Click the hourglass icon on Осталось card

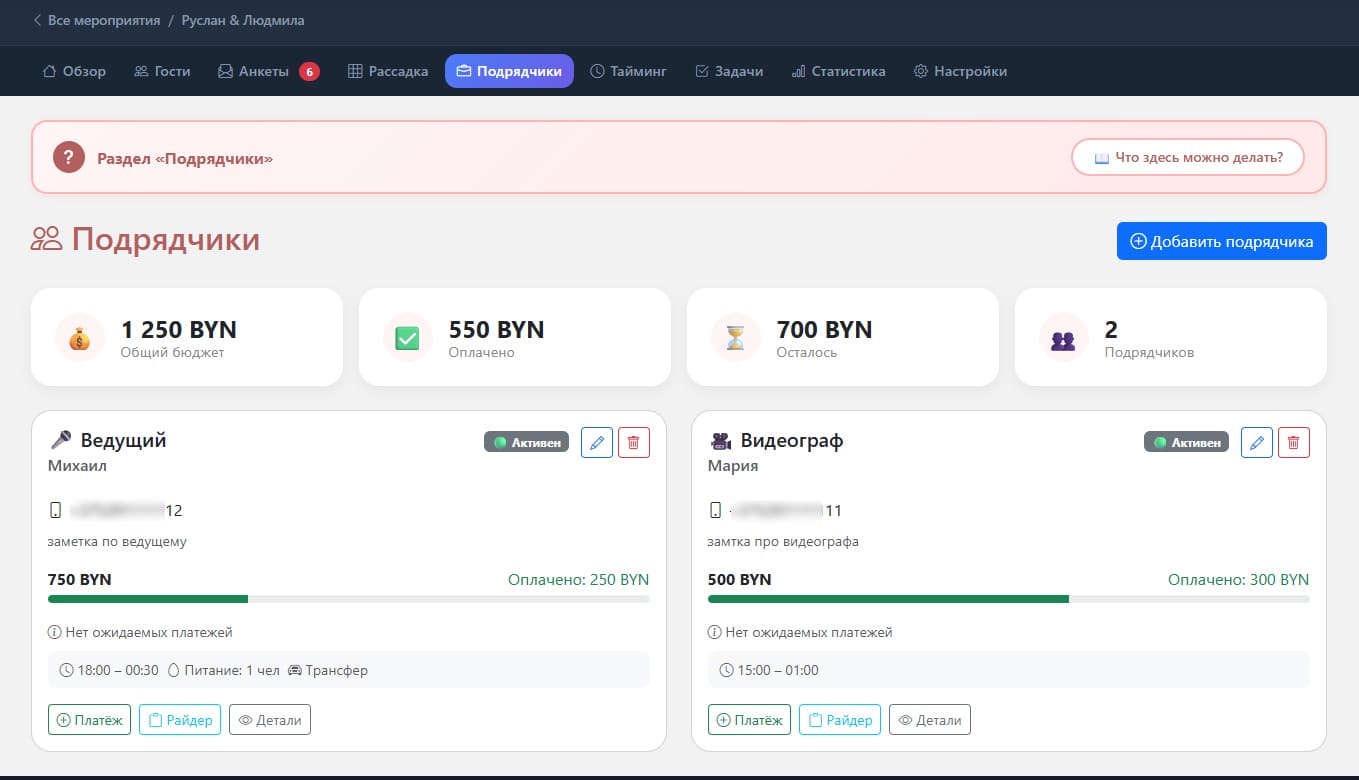coord(736,338)
